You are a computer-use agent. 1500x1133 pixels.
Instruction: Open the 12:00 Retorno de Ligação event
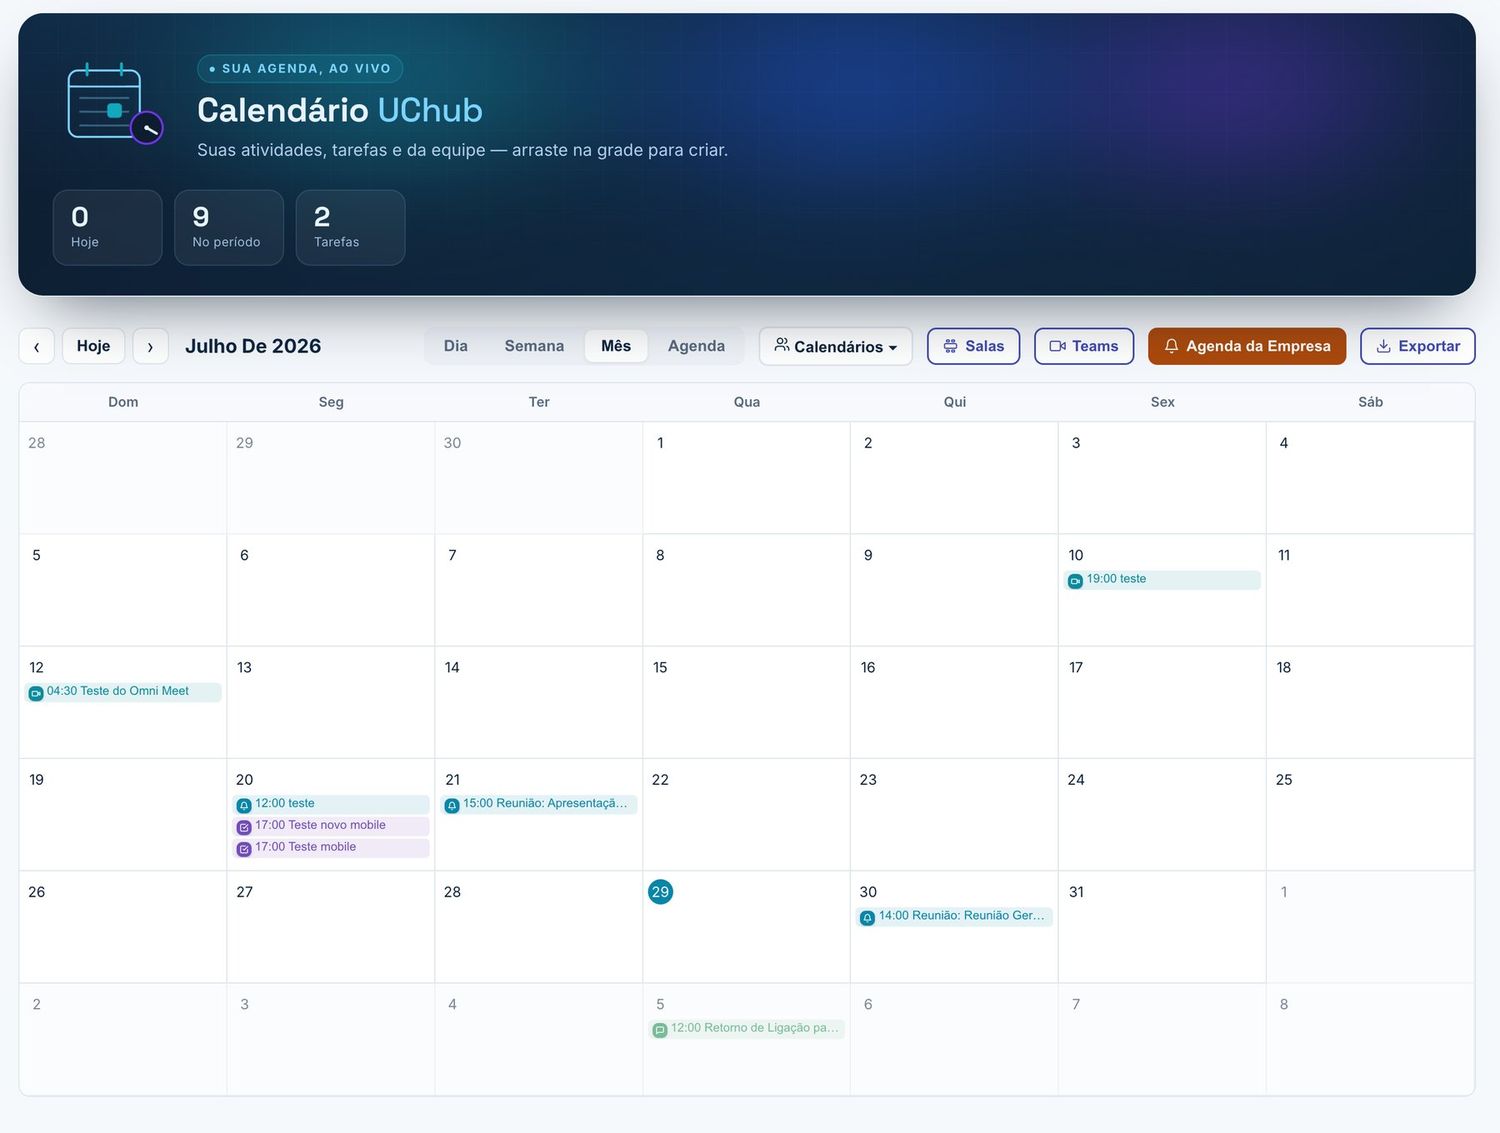747,1029
